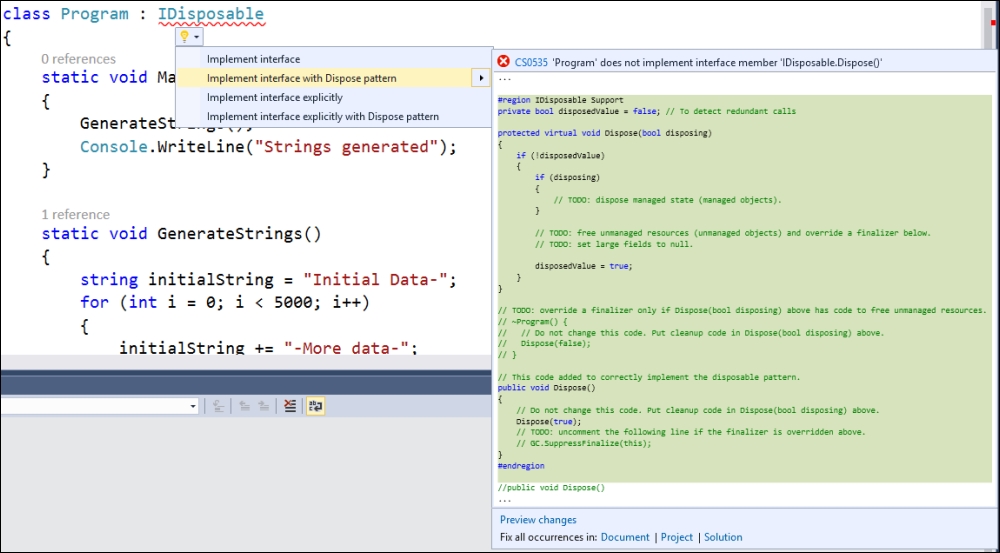The height and width of the screenshot is (553, 1000).
Task: Click the Find message in code icon
Action: click(x=218, y=406)
